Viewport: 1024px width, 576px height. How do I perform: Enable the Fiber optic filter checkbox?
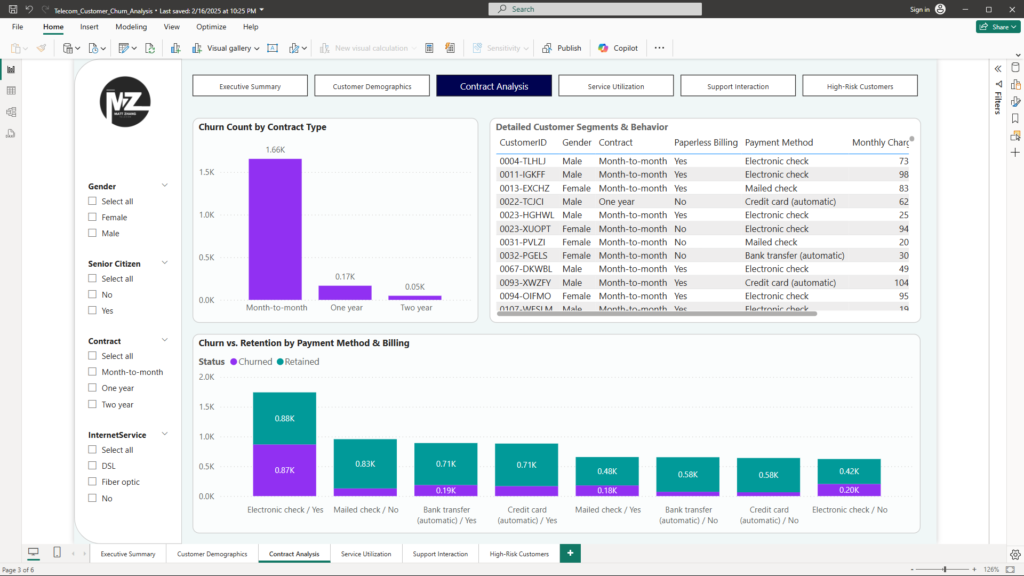tap(93, 482)
